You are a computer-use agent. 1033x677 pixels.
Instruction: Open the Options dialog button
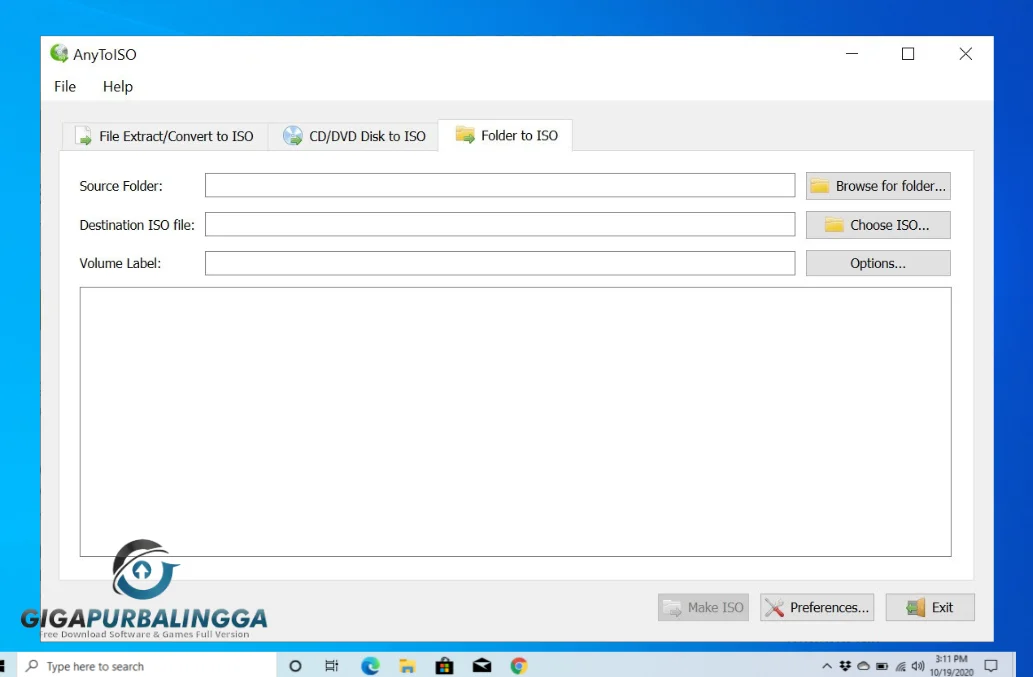(878, 263)
